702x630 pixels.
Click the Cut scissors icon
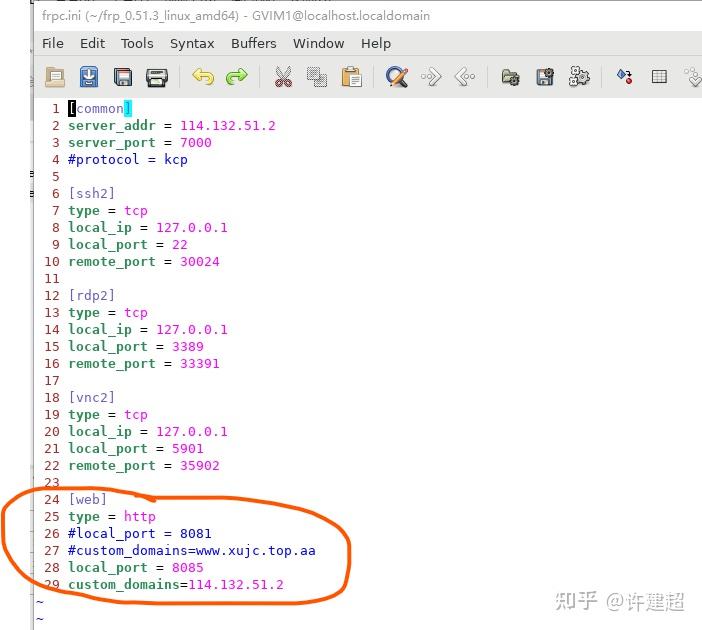click(x=283, y=77)
